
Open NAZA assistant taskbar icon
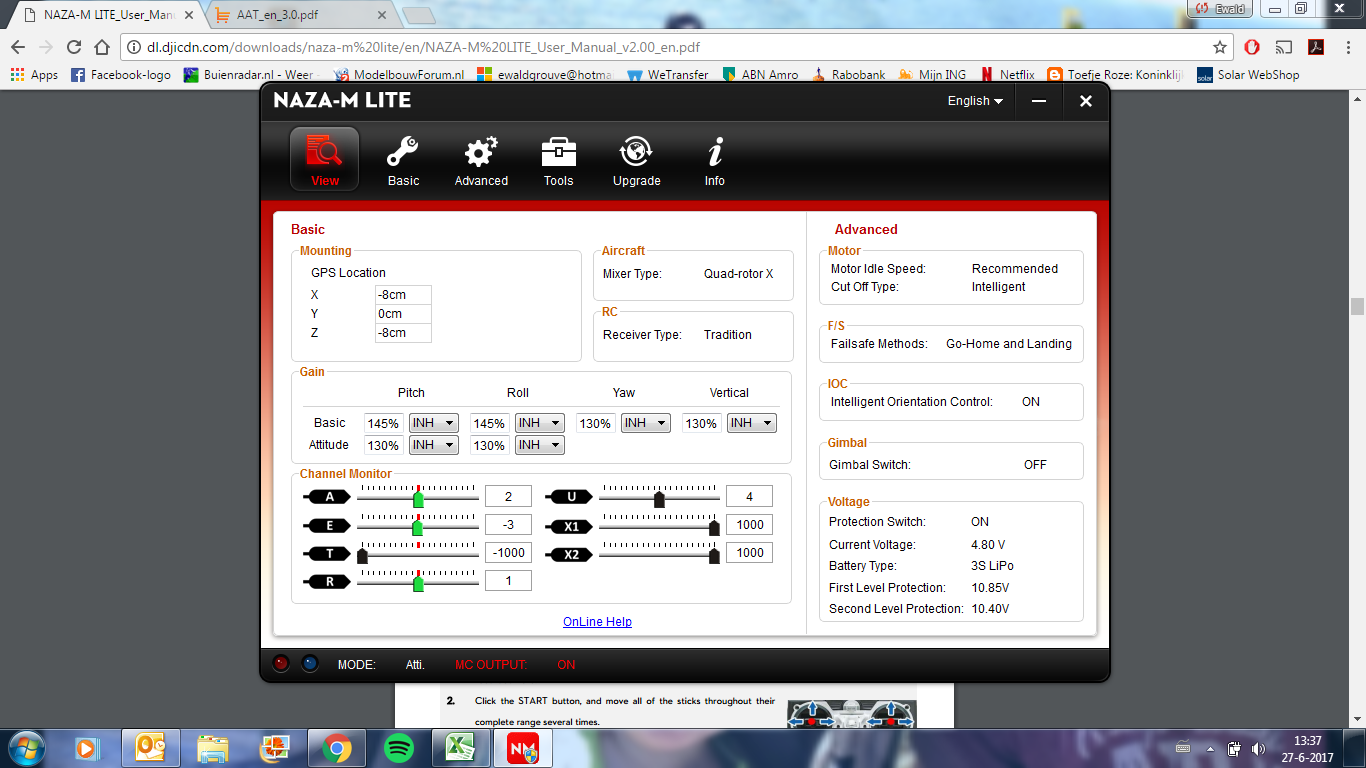tap(523, 748)
